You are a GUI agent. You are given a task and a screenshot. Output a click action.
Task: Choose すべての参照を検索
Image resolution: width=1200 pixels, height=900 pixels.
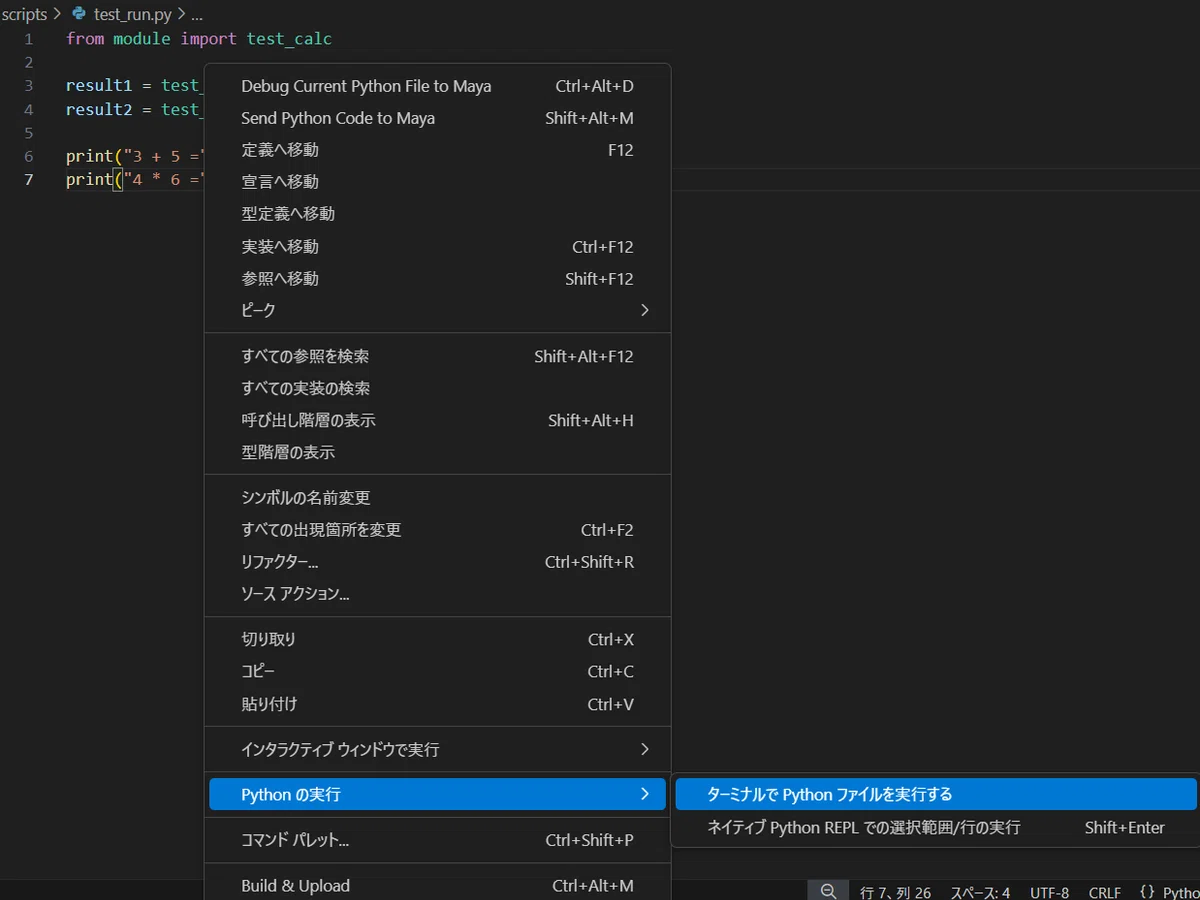[x=437, y=356]
